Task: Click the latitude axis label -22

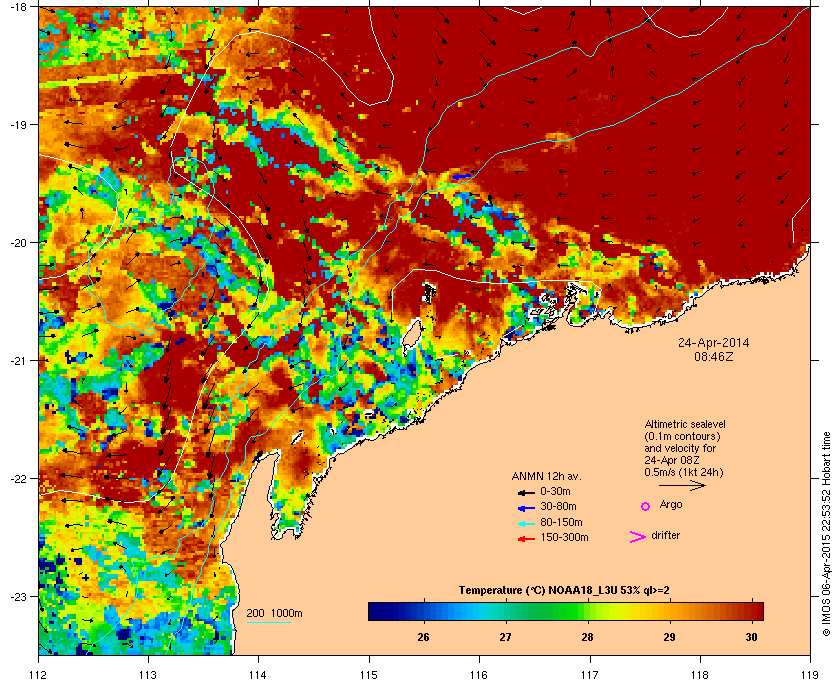Action: click(18, 478)
